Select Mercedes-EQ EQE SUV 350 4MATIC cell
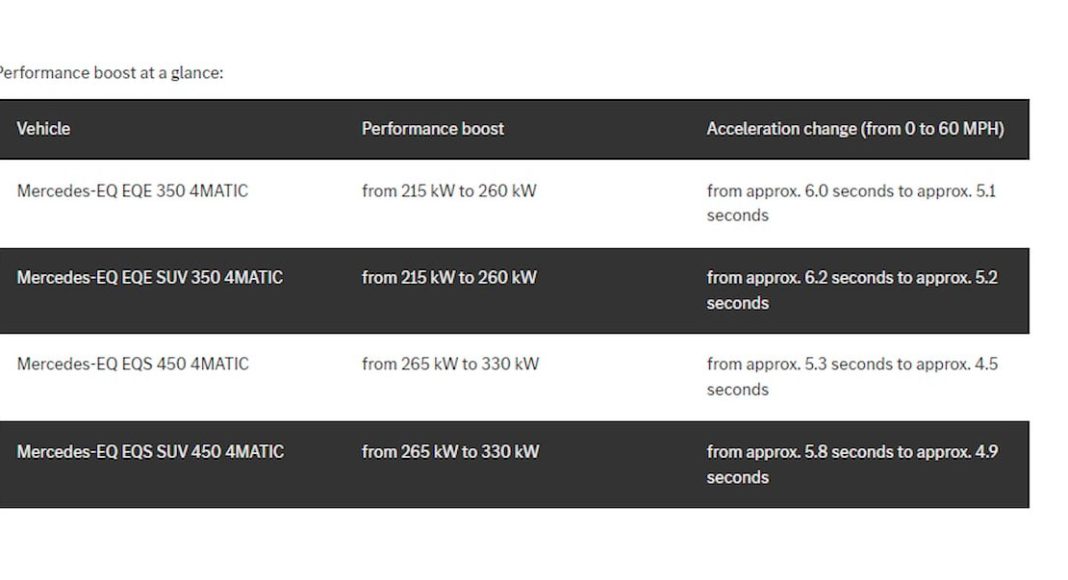The image size is (1068, 580). pyautogui.click(x=149, y=277)
